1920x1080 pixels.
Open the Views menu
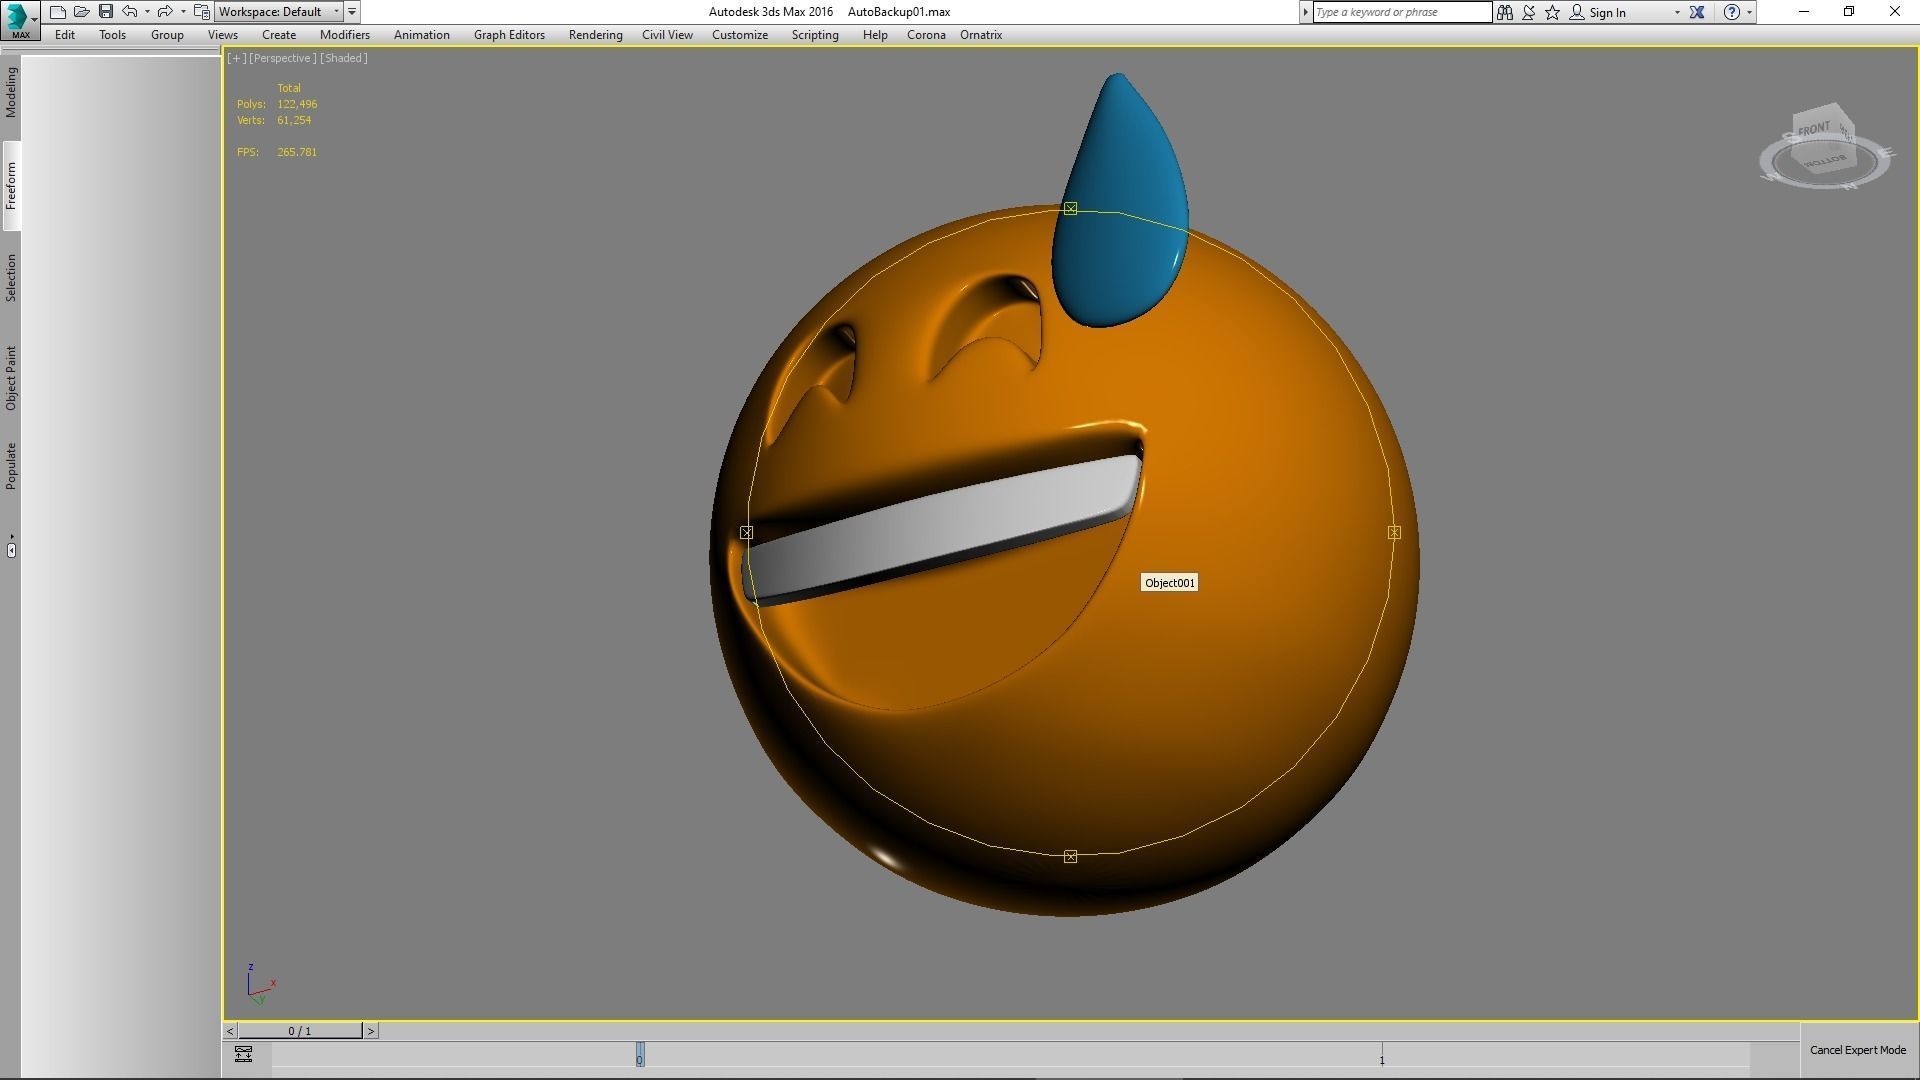coord(222,35)
